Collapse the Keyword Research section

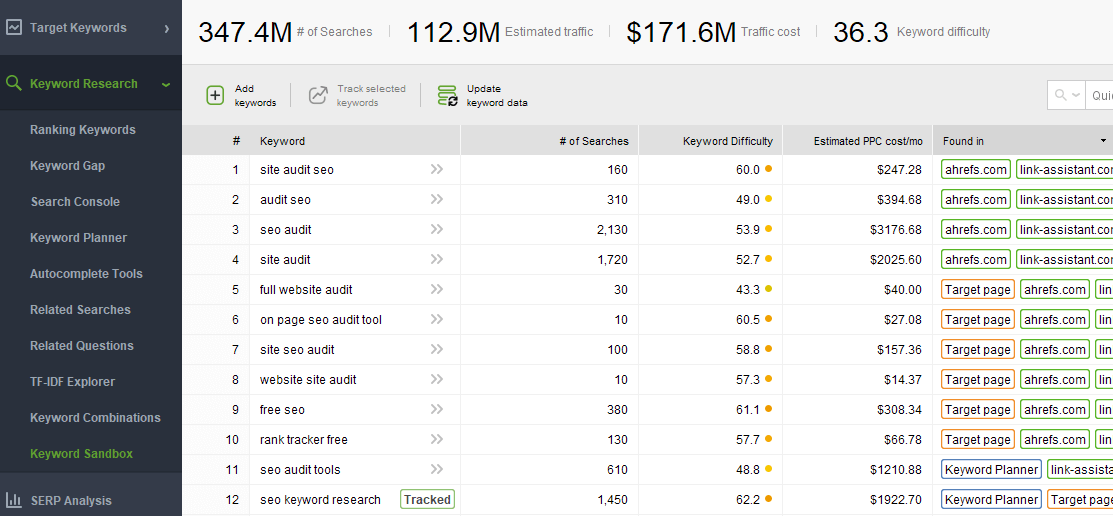[166, 84]
